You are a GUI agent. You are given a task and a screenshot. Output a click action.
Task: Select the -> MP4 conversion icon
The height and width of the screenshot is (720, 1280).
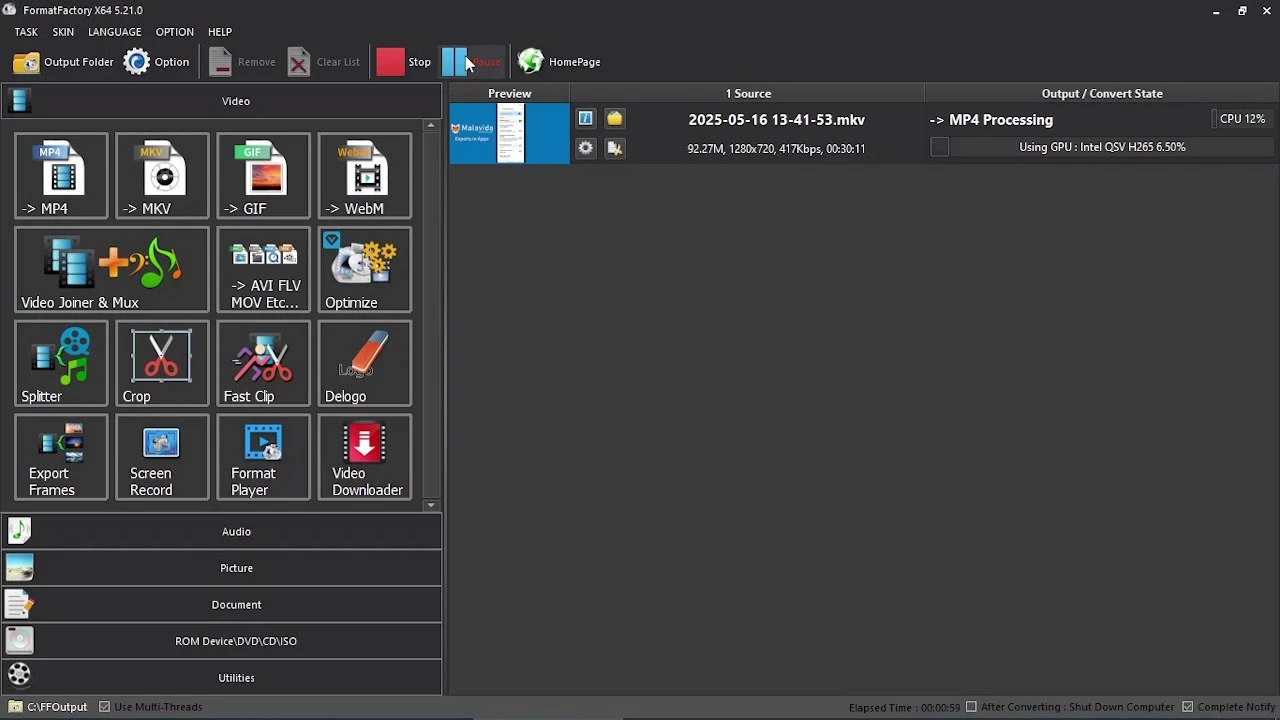[x=61, y=175]
